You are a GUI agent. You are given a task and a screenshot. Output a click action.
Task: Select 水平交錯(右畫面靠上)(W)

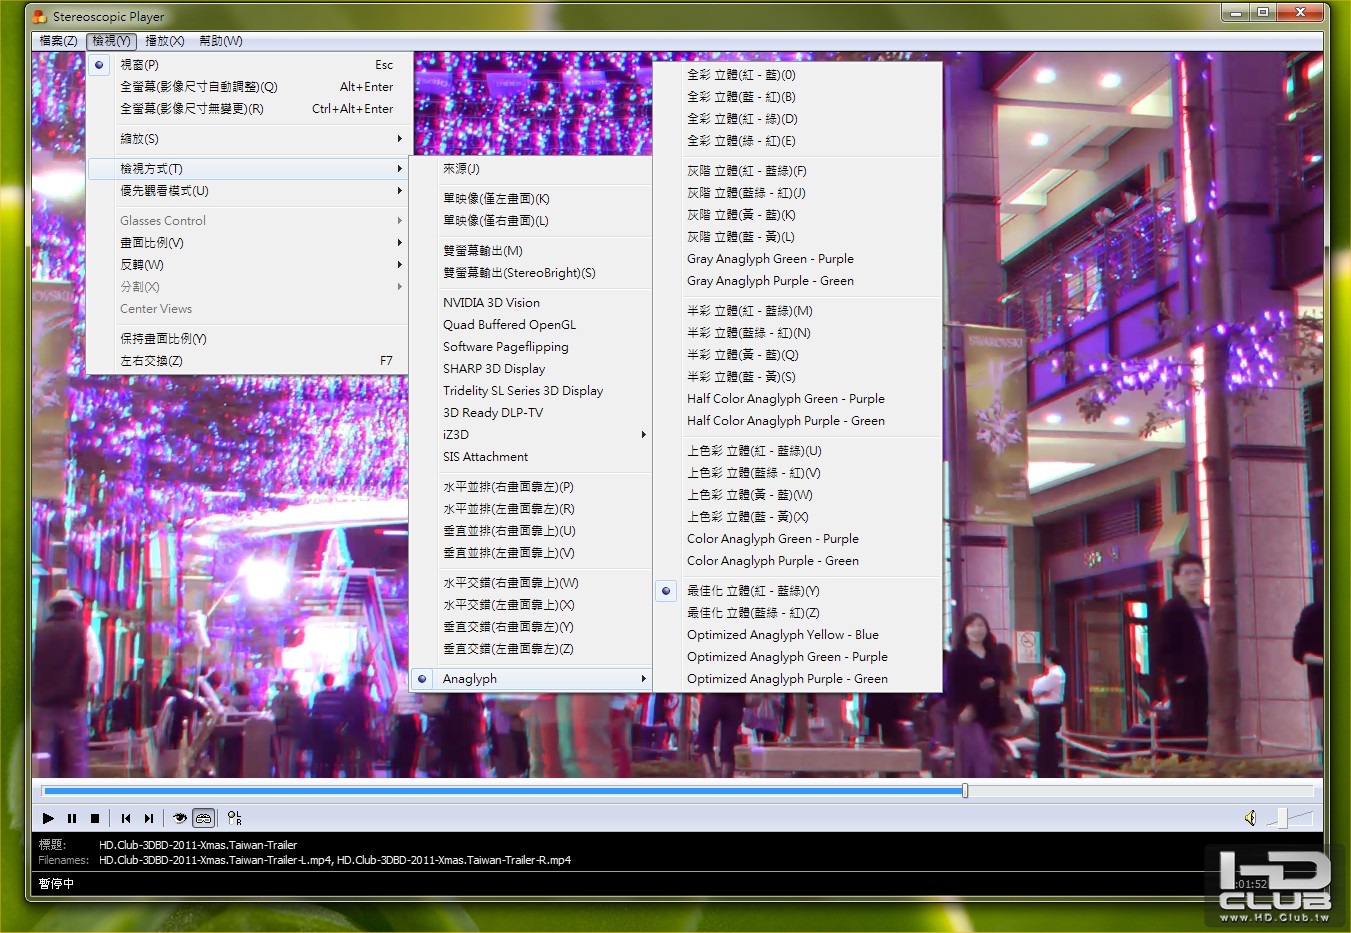click(531, 583)
